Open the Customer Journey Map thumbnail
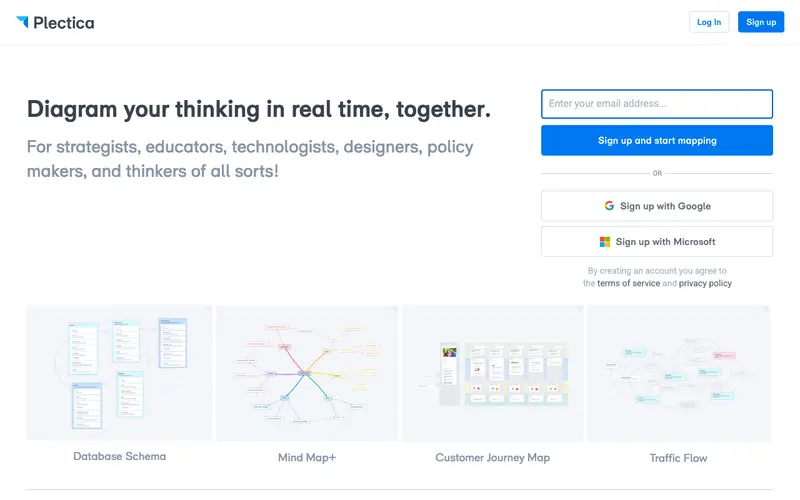Screen dimensions: 800x500 coord(493,373)
